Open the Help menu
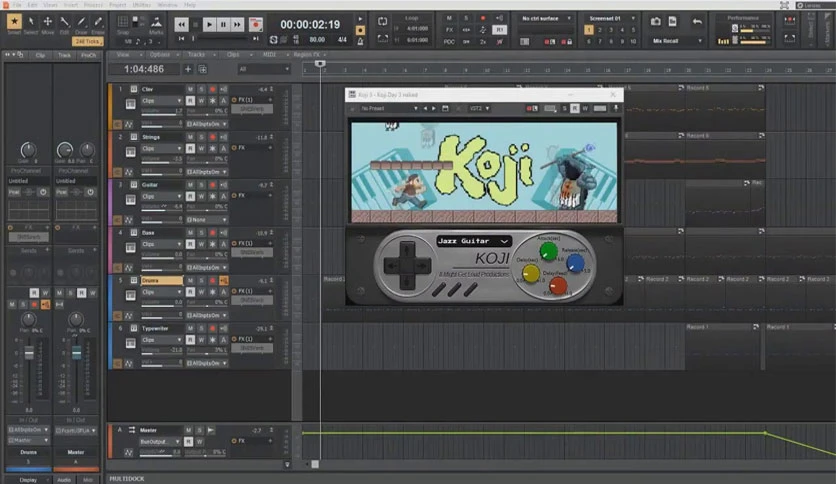The height and width of the screenshot is (484, 836). click(x=190, y=5)
